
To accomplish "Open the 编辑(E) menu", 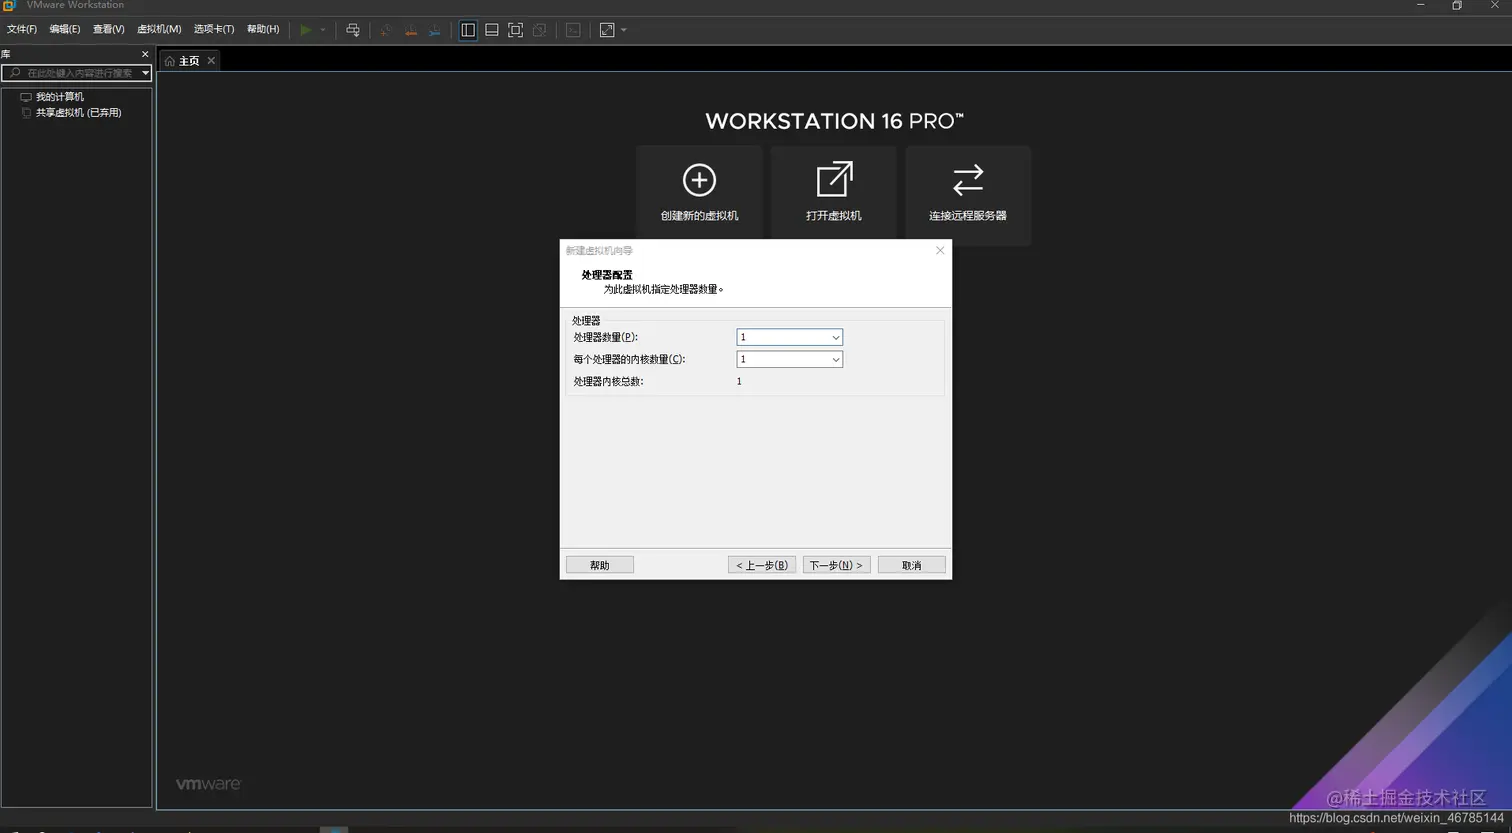I will tap(65, 30).
